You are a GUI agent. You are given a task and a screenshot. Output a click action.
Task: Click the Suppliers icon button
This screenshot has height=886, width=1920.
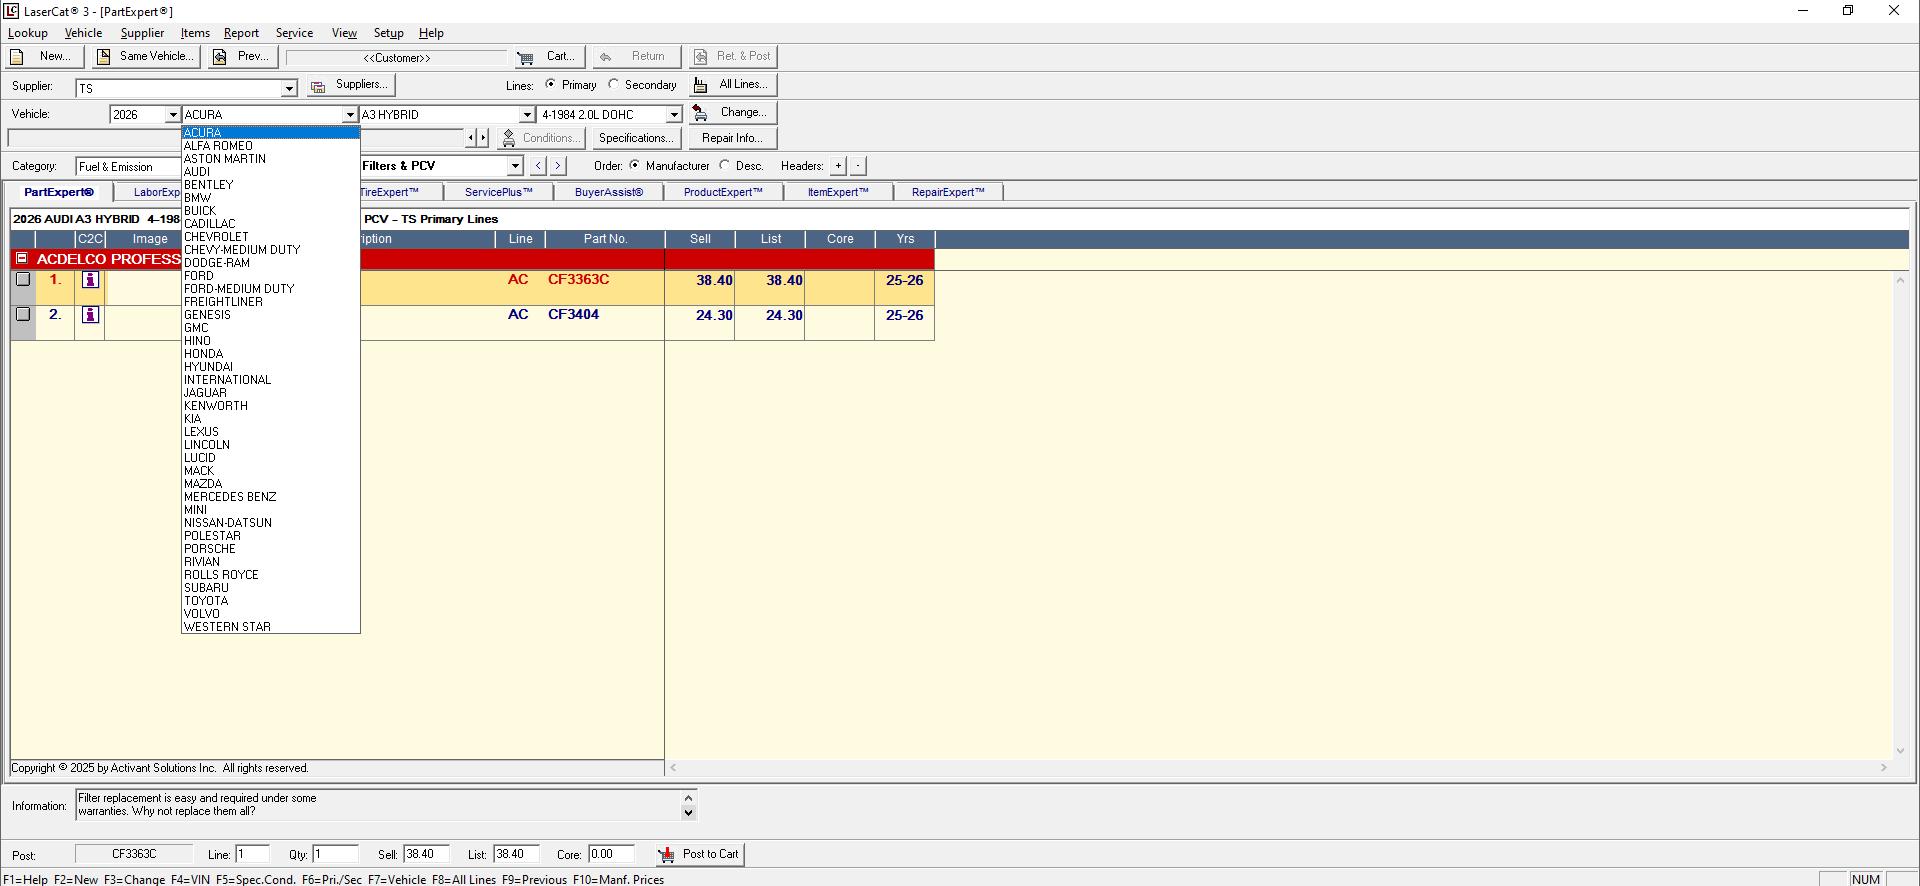318,86
